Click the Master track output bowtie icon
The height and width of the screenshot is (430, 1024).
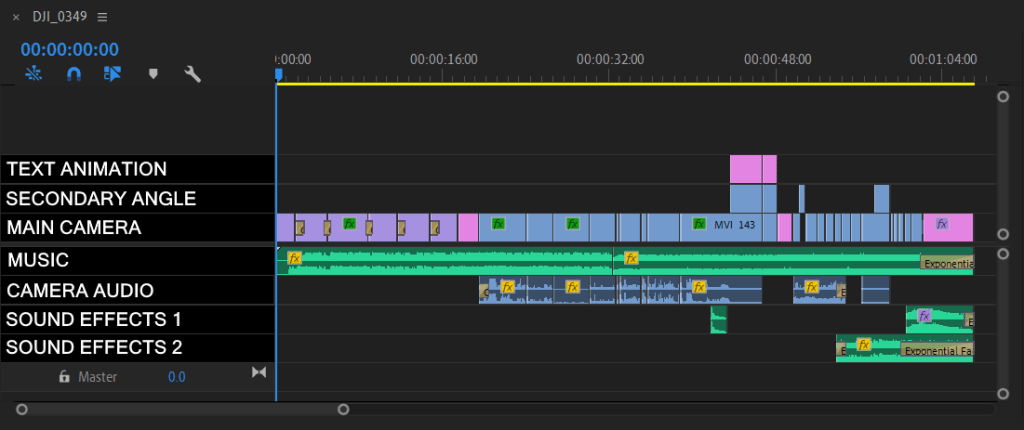[x=259, y=373]
